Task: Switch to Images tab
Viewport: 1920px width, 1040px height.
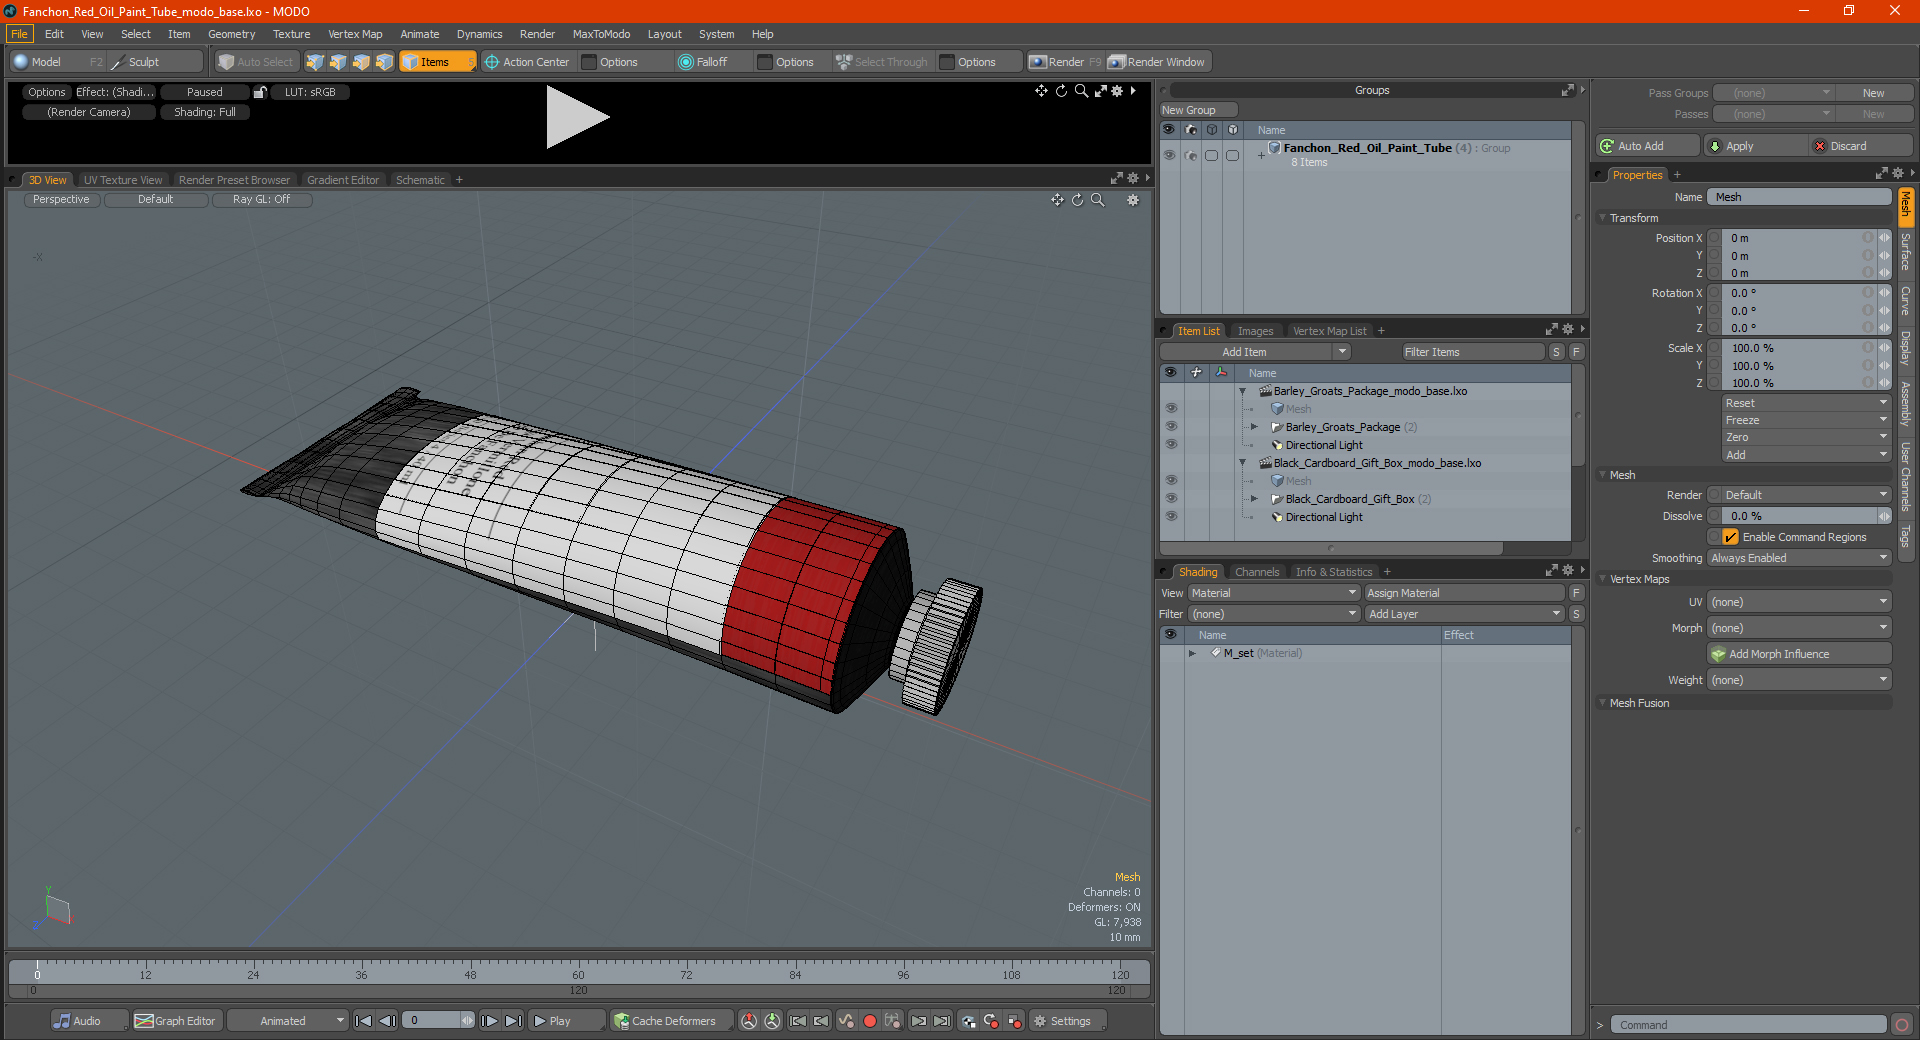Action: click(x=1255, y=331)
